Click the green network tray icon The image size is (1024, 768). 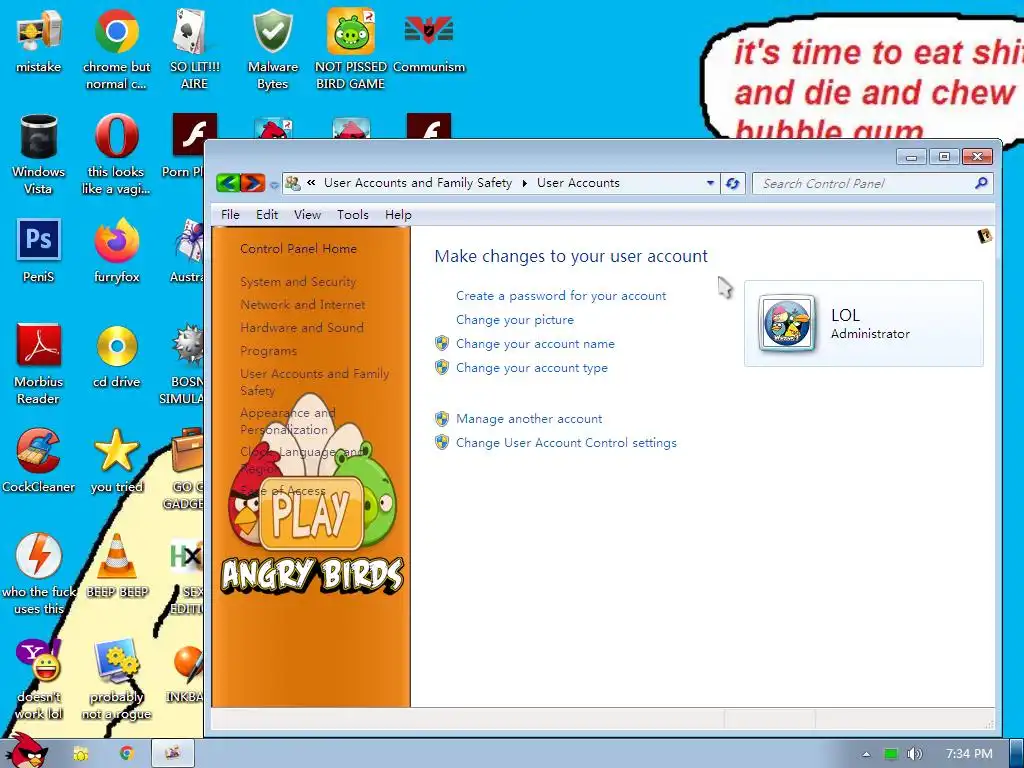(891, 754)
